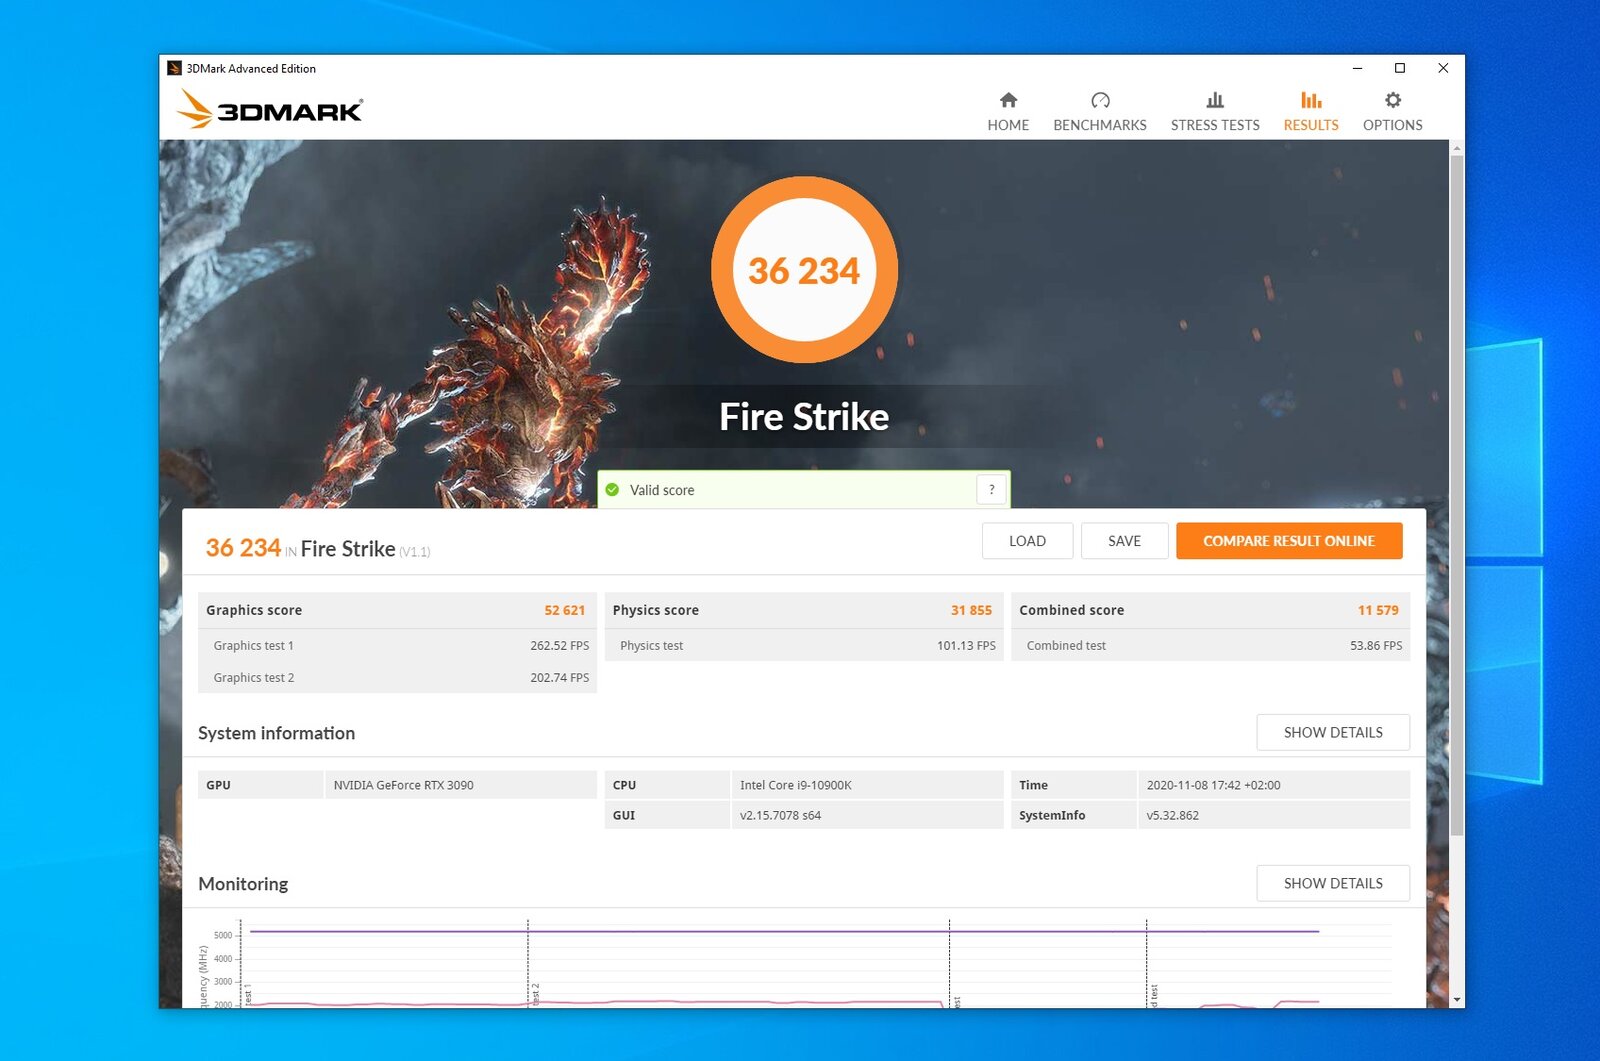Image resolution: width=1600 pixels, height=1061 pixels.
Task: Select the Results tab
Action: (1311, 112)
